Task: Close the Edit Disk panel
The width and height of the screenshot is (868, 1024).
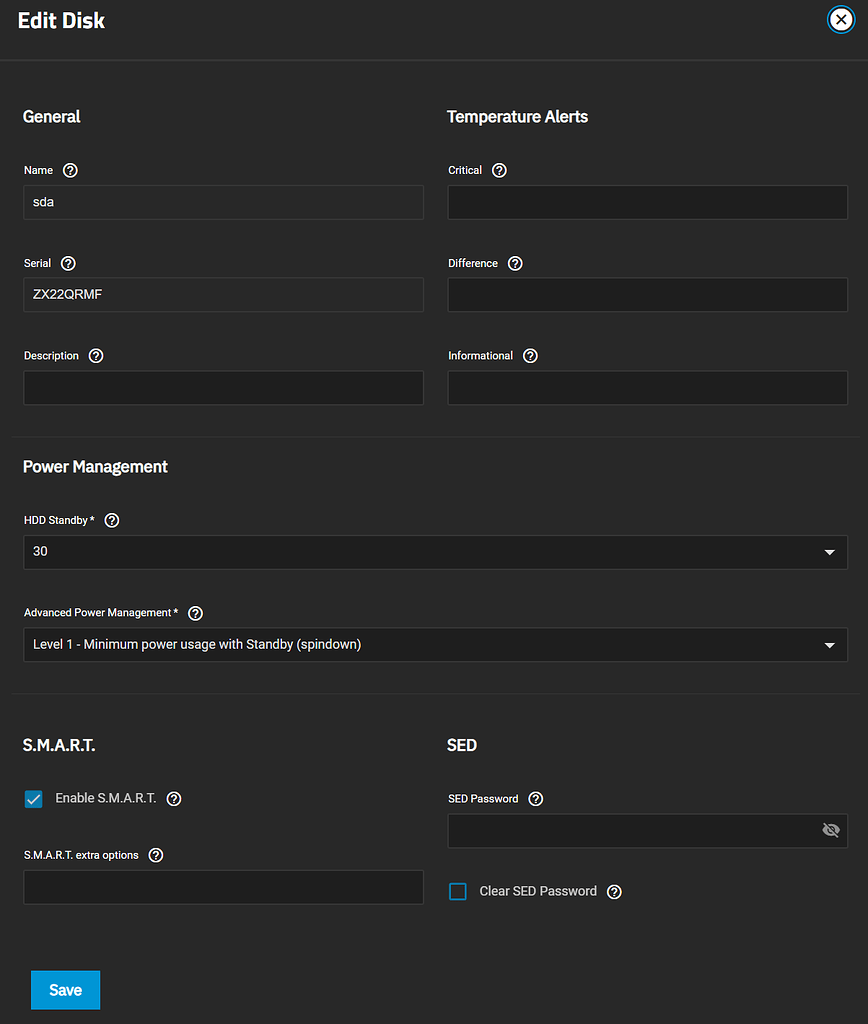Action: point(841,20)
